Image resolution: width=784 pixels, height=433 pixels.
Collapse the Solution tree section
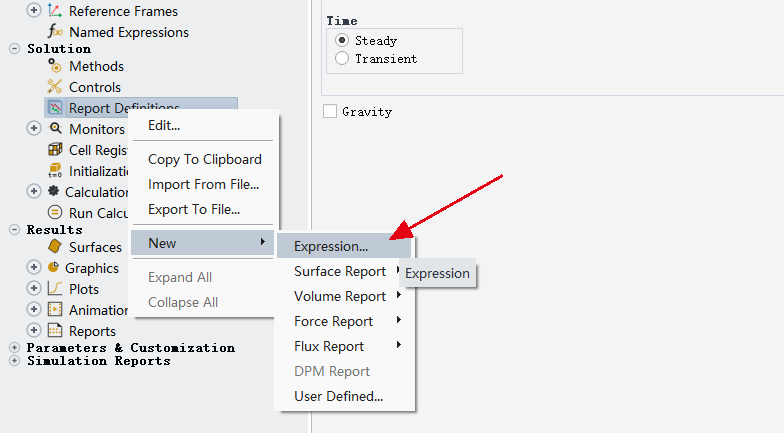(14, 48)
